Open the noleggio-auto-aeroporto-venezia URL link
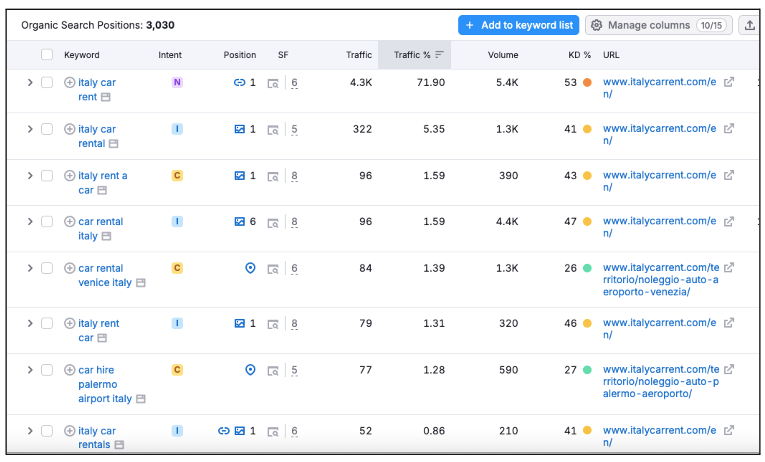The width and height of the screenshot is (765, 462). point(660,280)
